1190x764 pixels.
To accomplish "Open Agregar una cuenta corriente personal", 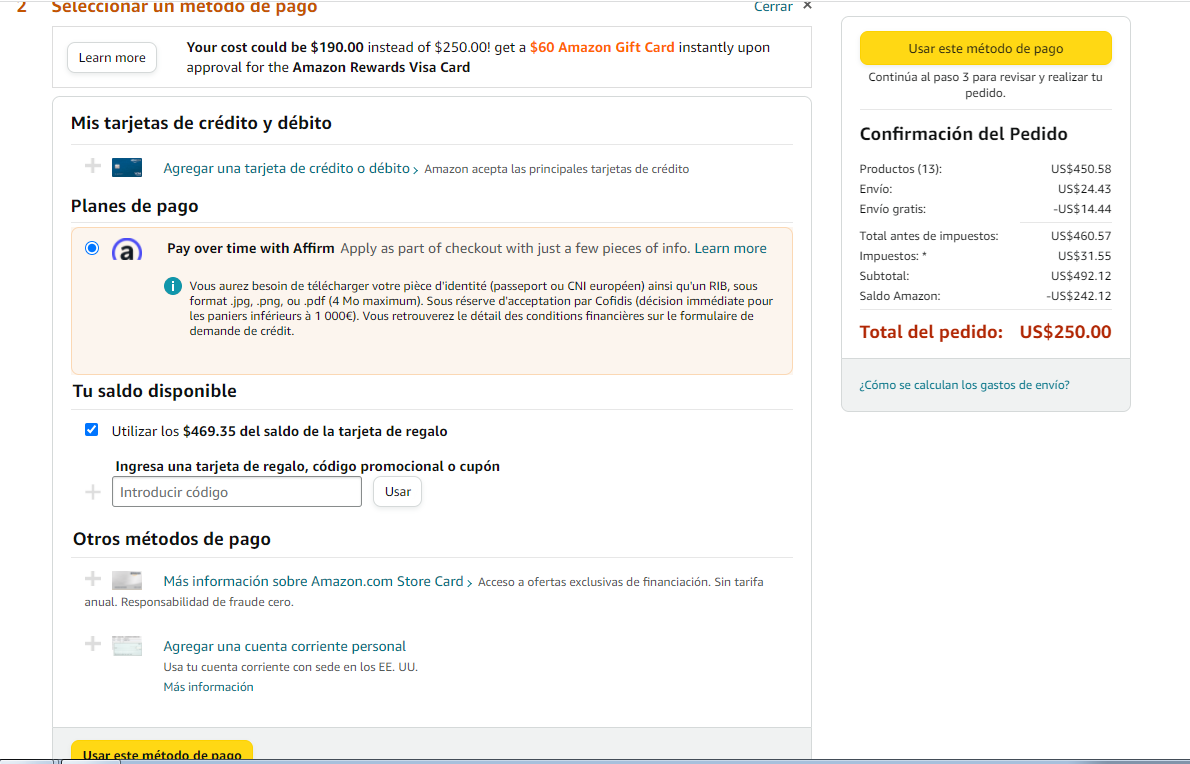I will (285, 646).
